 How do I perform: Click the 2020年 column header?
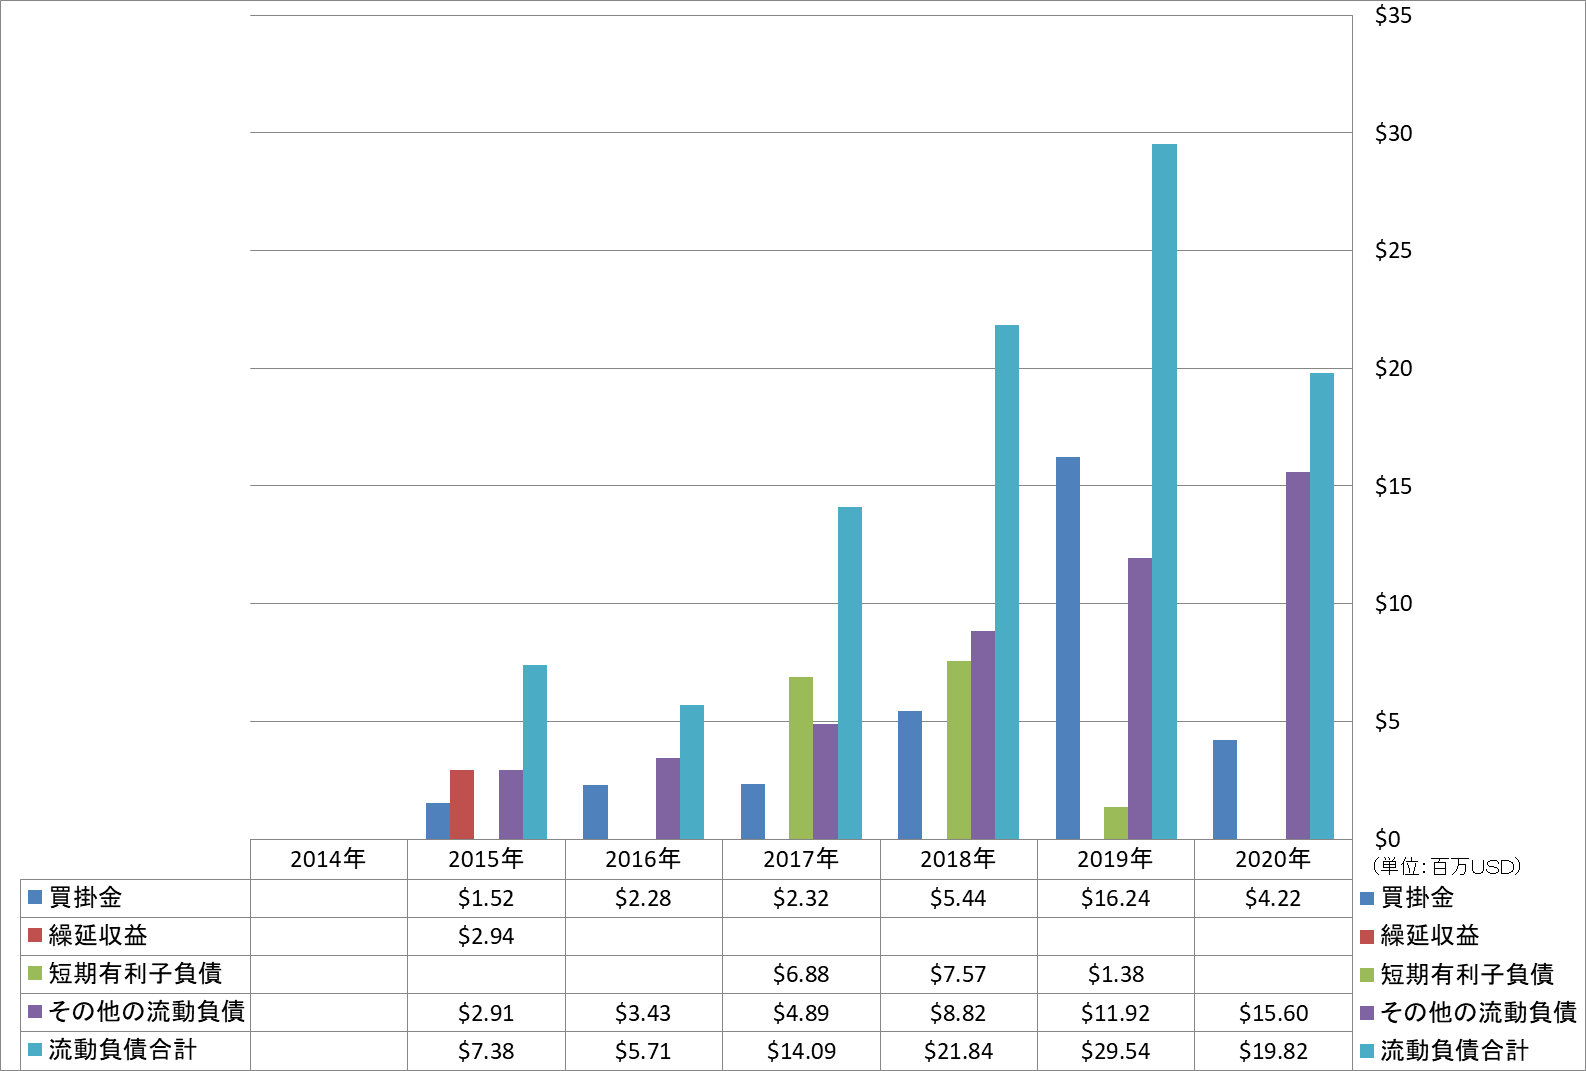[x=1273, y=859]
